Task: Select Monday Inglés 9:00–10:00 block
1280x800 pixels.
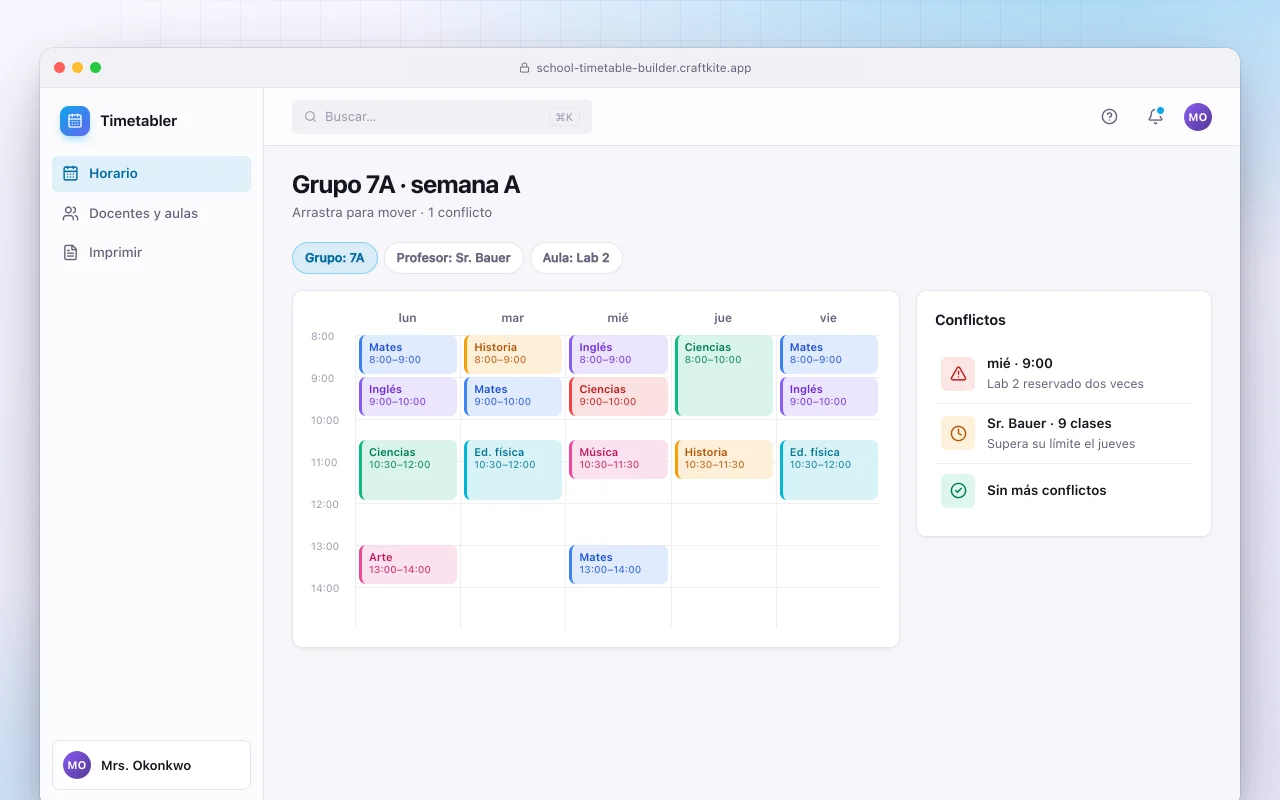Action: [x=408, y=396]
